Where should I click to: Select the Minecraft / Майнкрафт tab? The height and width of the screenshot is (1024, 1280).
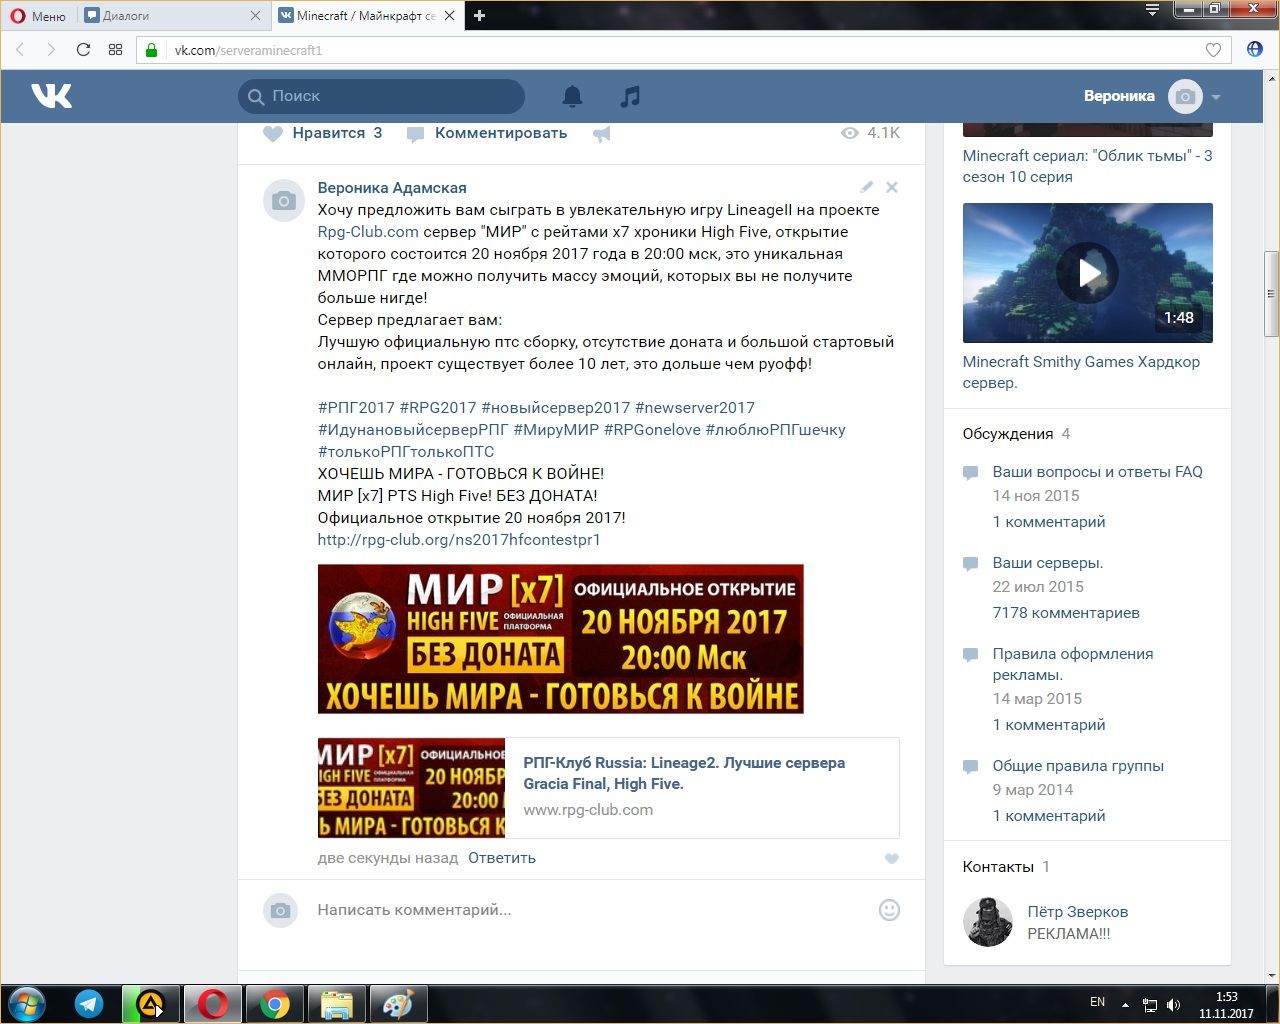click(365, 15)
